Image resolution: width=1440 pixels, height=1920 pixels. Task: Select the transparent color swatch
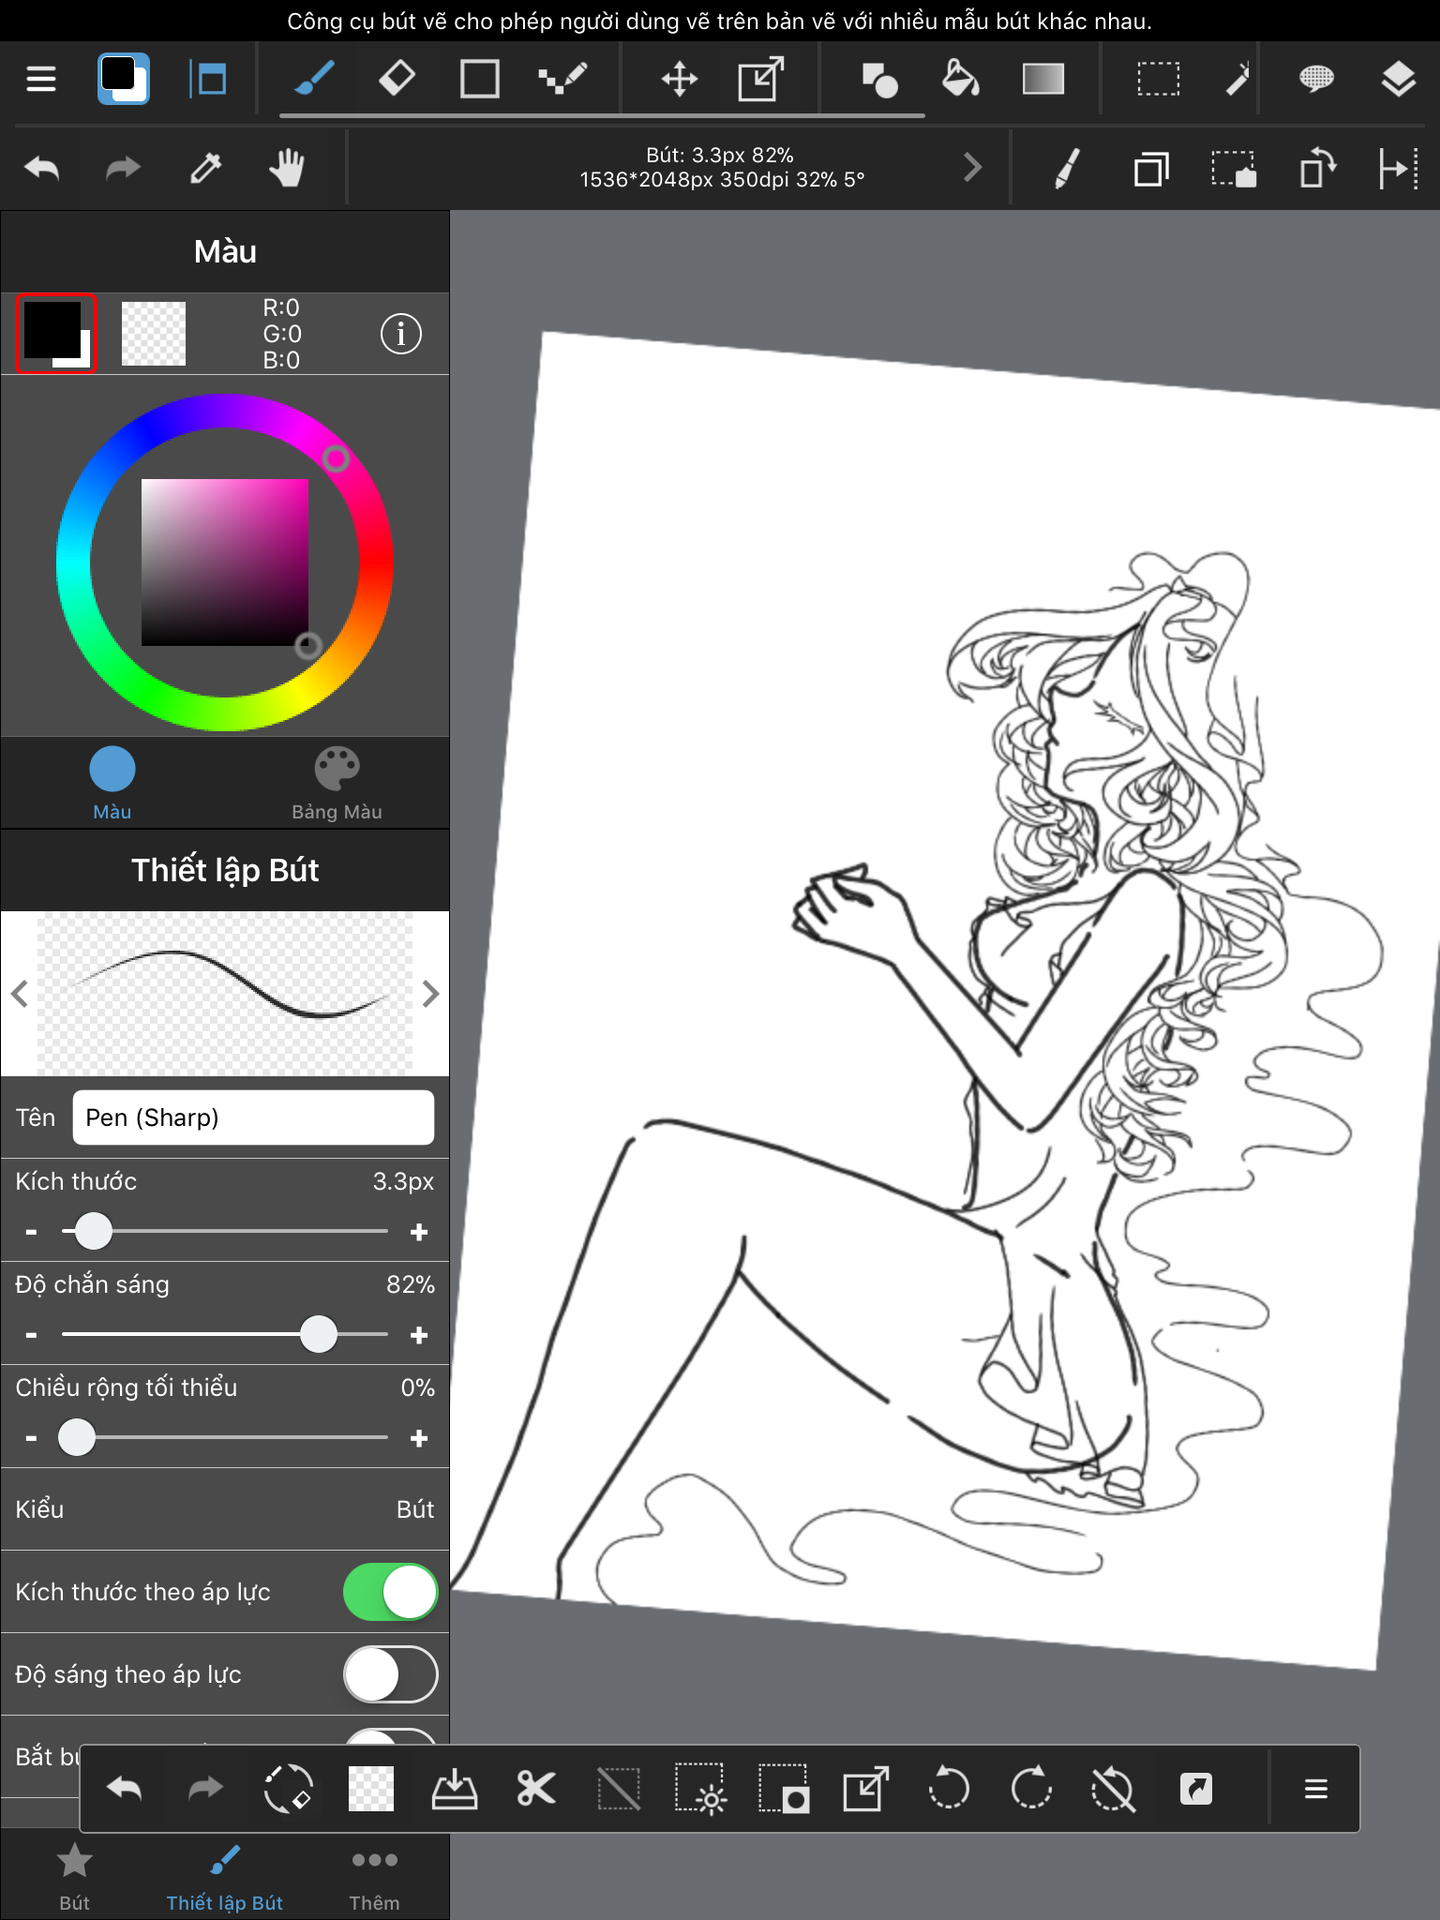pyautogui.click(x=153, y=334)
